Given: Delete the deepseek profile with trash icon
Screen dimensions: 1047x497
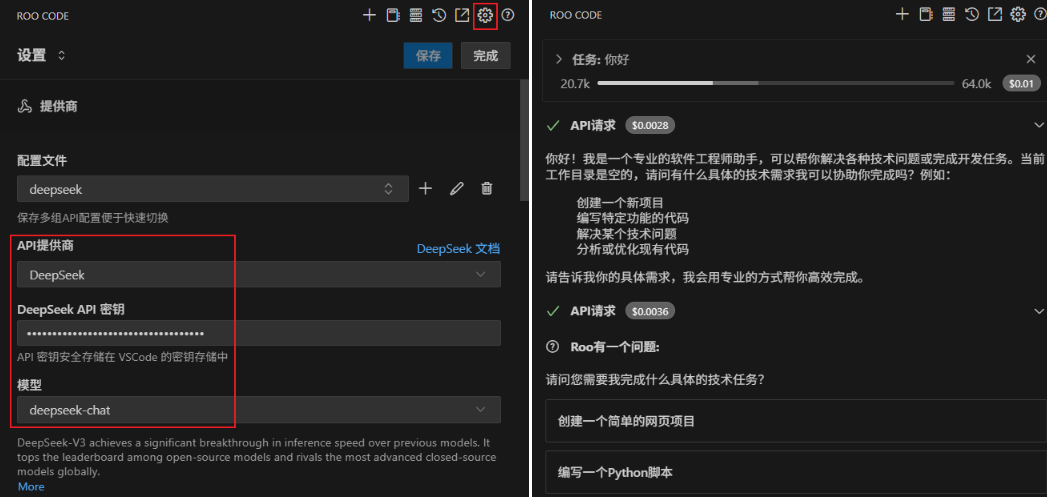Looking at the screenshot, I should pyautogui.click(x=487, y=188).
